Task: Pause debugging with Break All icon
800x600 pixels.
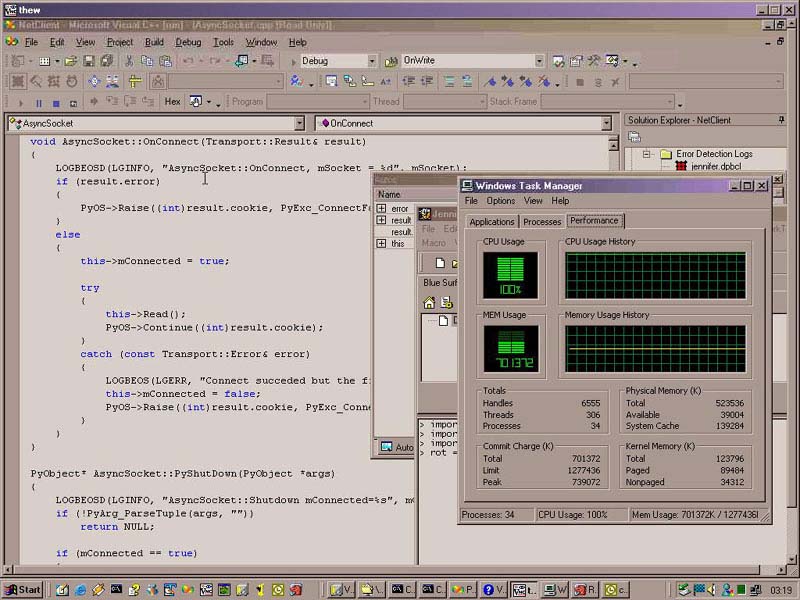Action: (39, 103)
